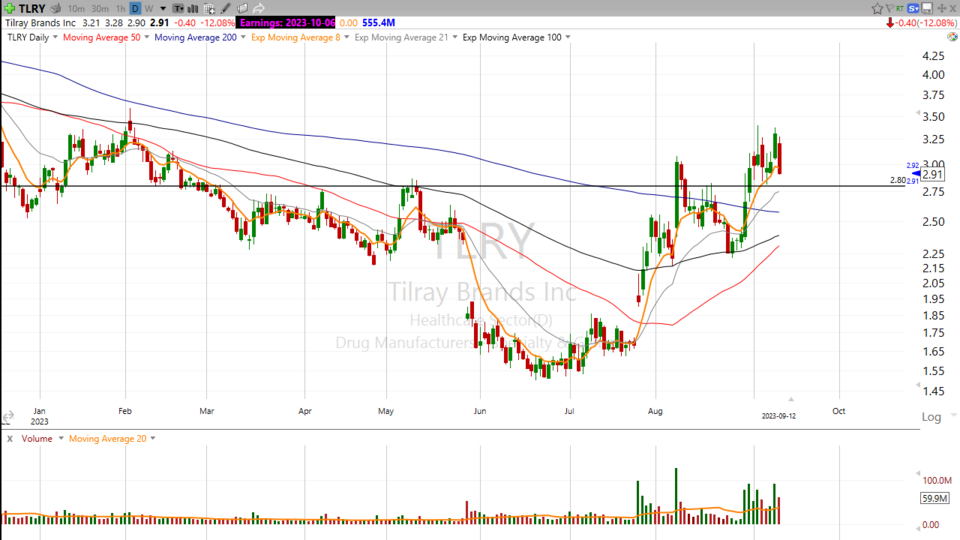Open the Log scale dropdown arrow
960x540 pixels.
pos(953,415)
